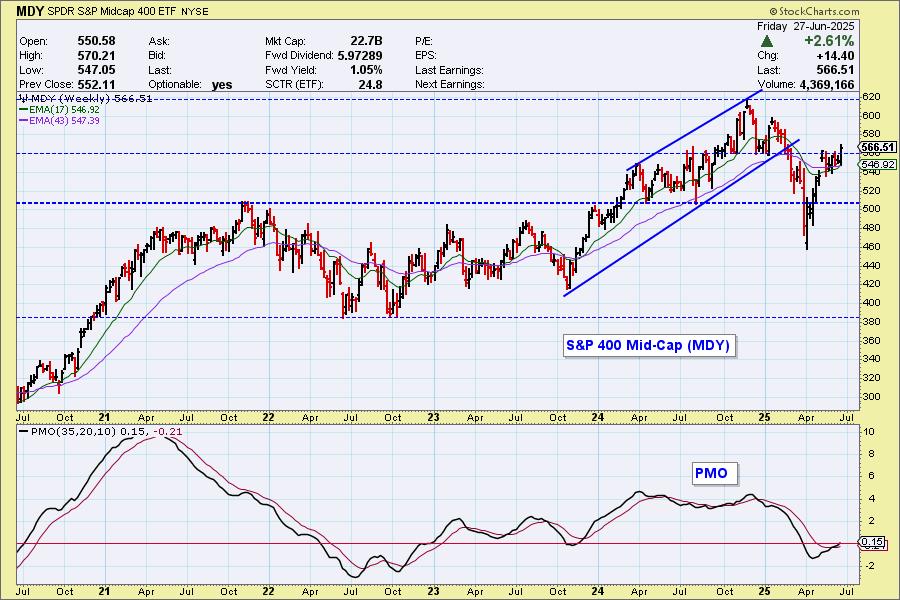Image resolution: width=900 pixels, height=600 pixels.
Task: Click year 22 on the price panel time axis
Action: point(268,417)
